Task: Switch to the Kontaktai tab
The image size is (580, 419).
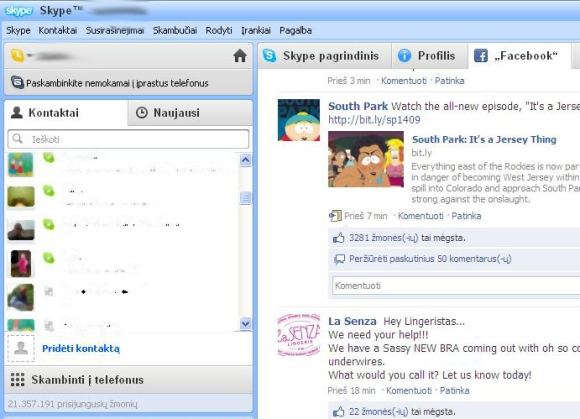Action: coord(65,113)
